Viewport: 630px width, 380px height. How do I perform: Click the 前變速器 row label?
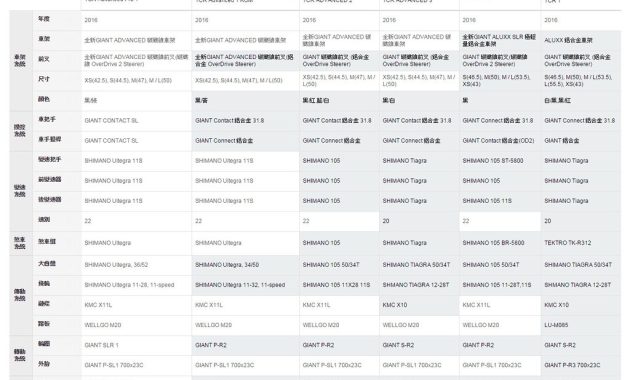(x=50, y=180)
